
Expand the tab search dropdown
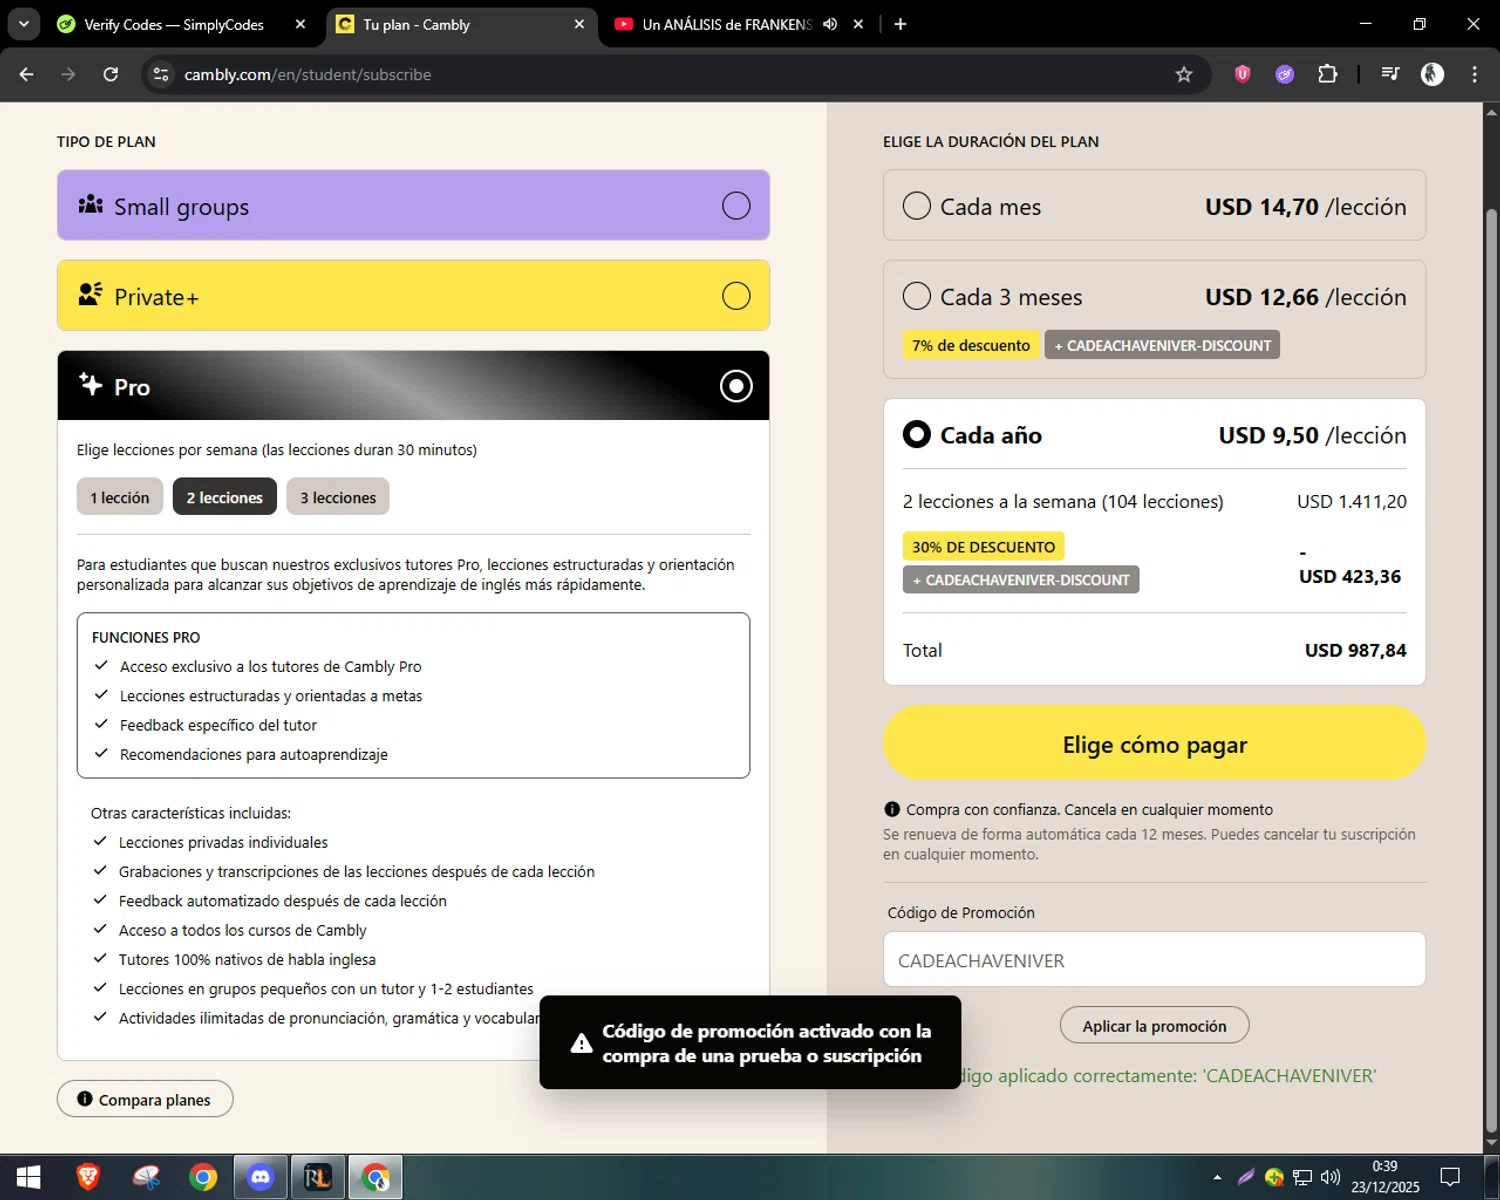pyautogui.click(x=23, y=24)
